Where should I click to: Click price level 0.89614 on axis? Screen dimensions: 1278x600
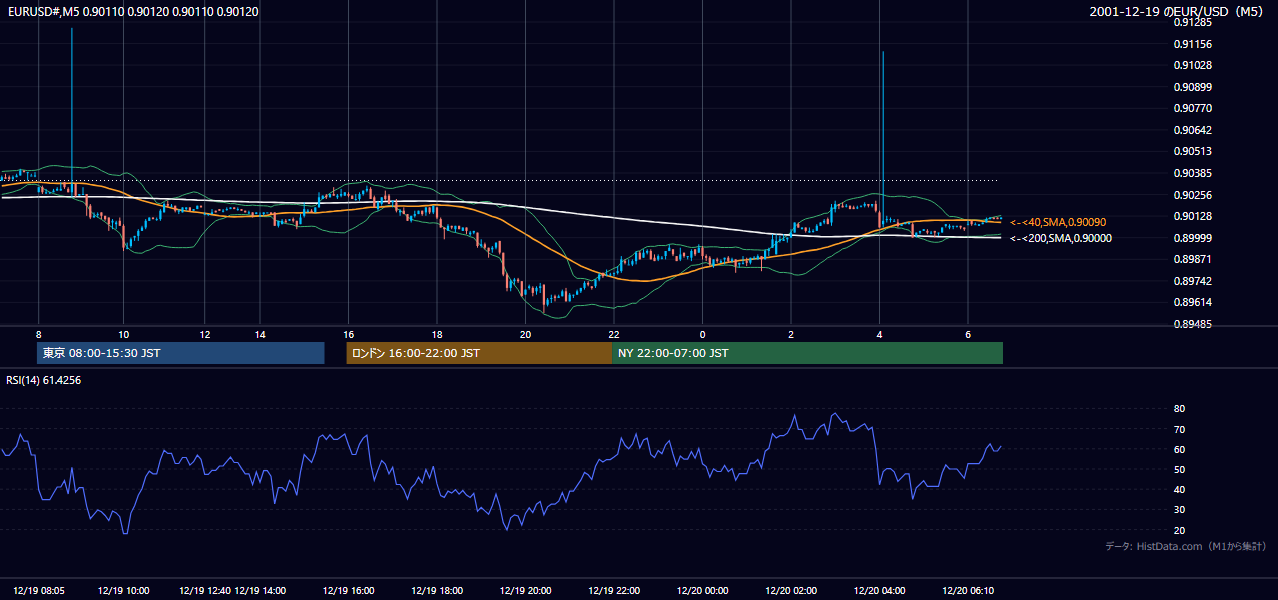tap(1192, 302)
